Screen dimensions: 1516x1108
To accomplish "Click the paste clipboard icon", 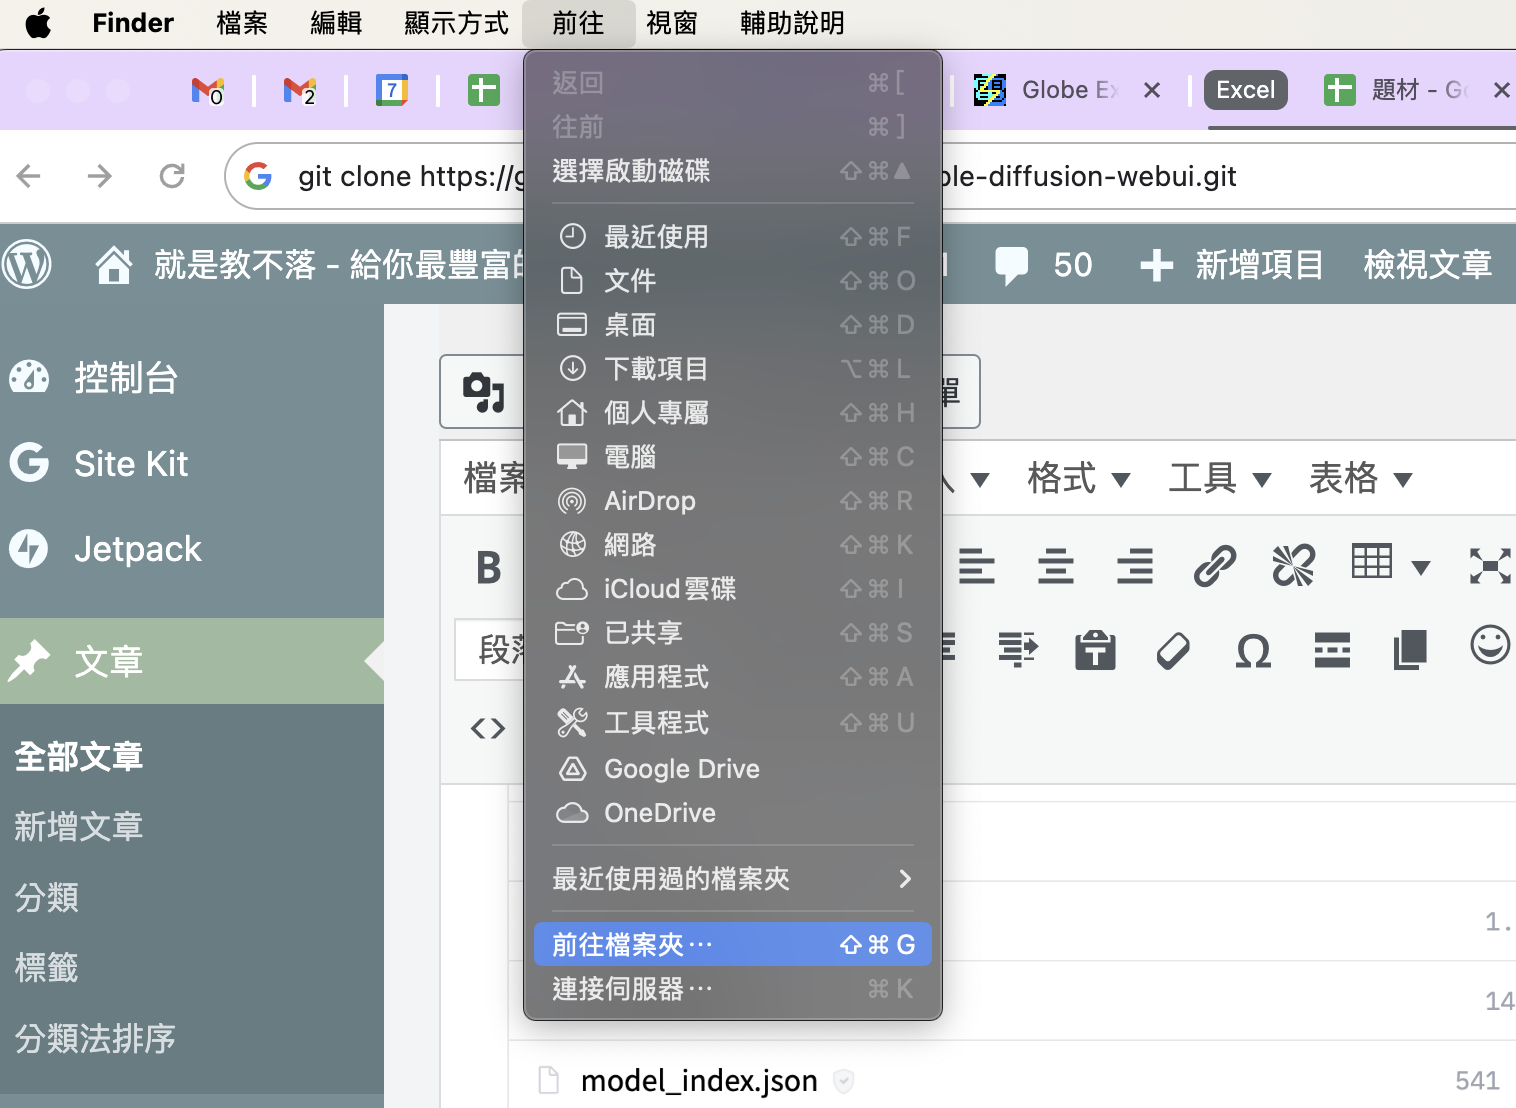I will (1095, 651).
